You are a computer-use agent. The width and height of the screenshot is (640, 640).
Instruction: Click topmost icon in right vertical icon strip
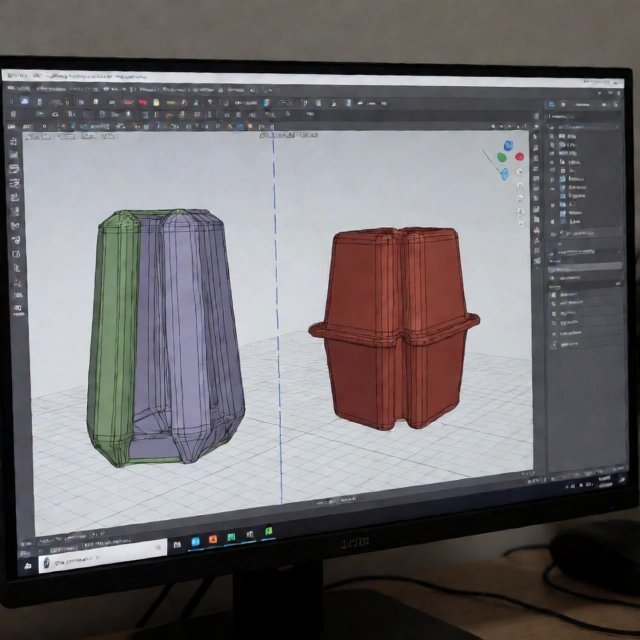point(536,116)
